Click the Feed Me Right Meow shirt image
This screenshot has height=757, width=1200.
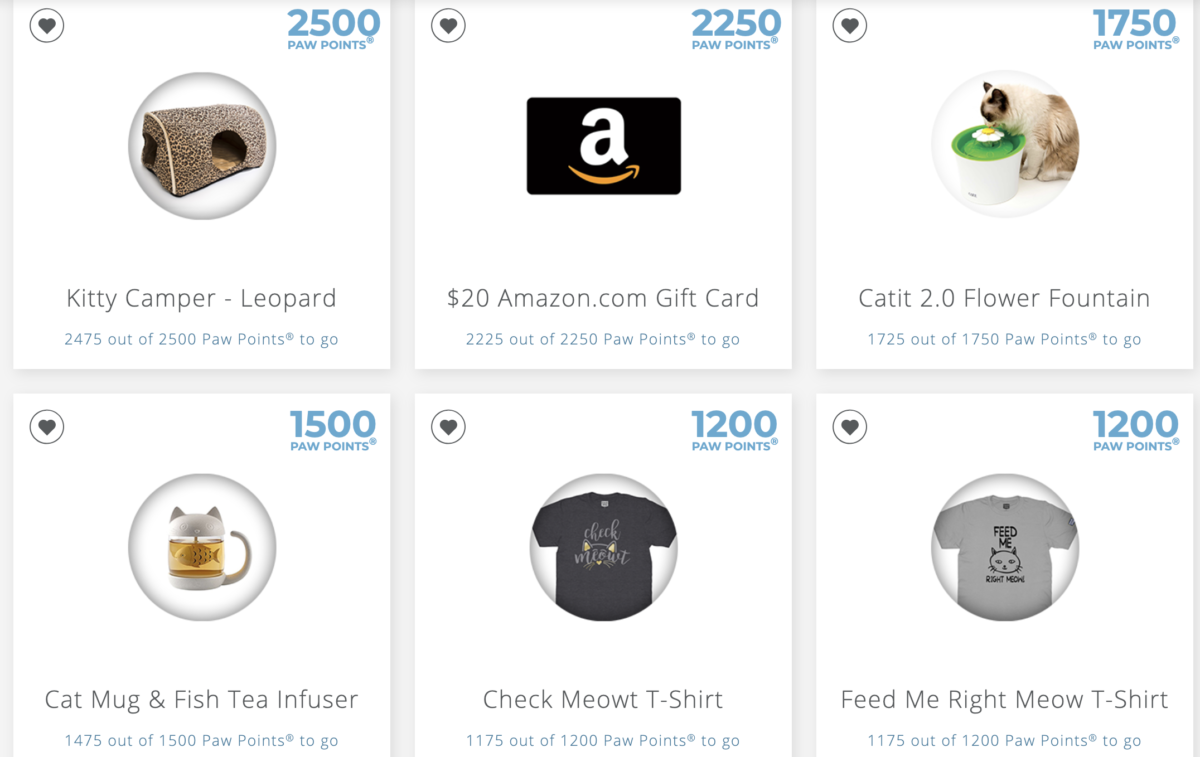1004,547
